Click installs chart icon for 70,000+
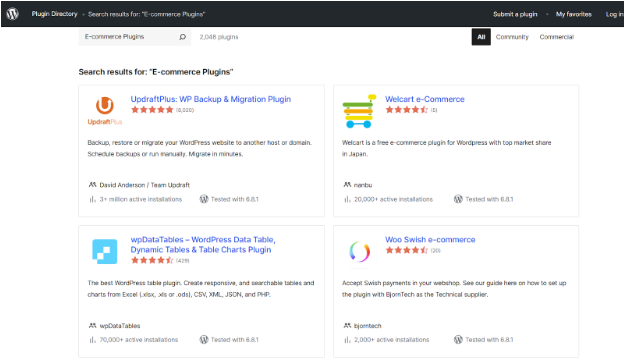 [92, 340]
